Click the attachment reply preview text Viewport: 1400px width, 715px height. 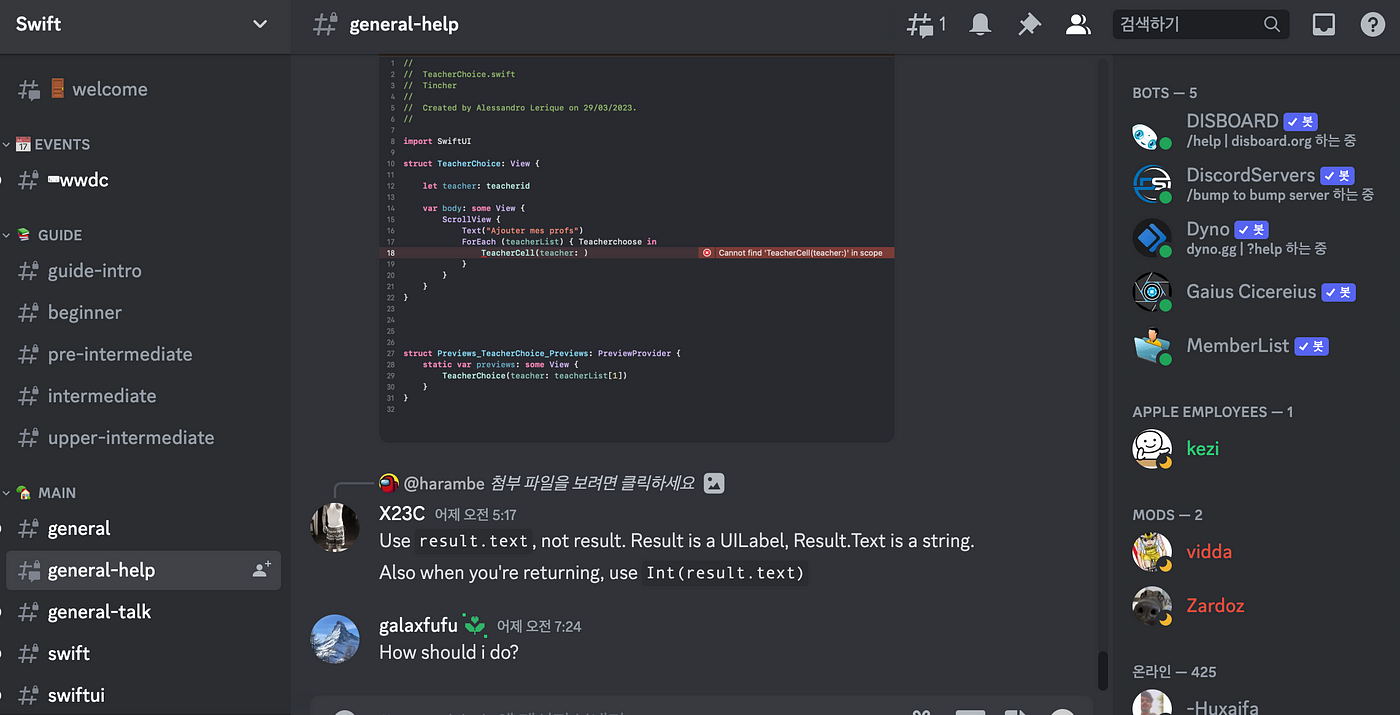(x=592, y=483)
